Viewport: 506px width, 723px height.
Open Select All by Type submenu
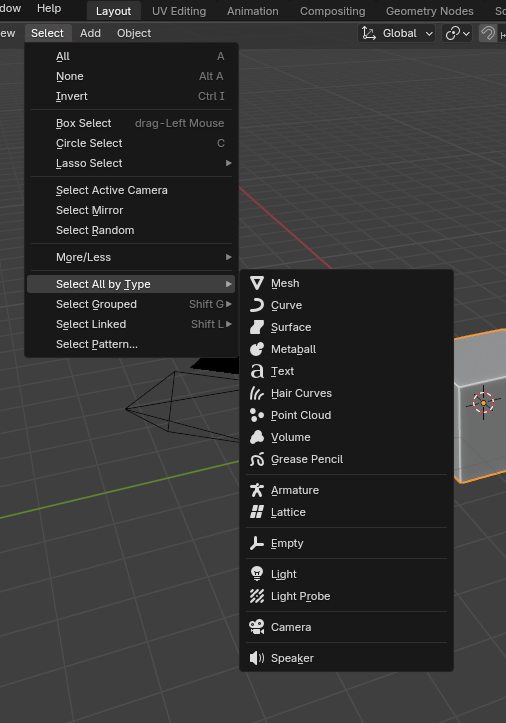(x=131, y=284)
